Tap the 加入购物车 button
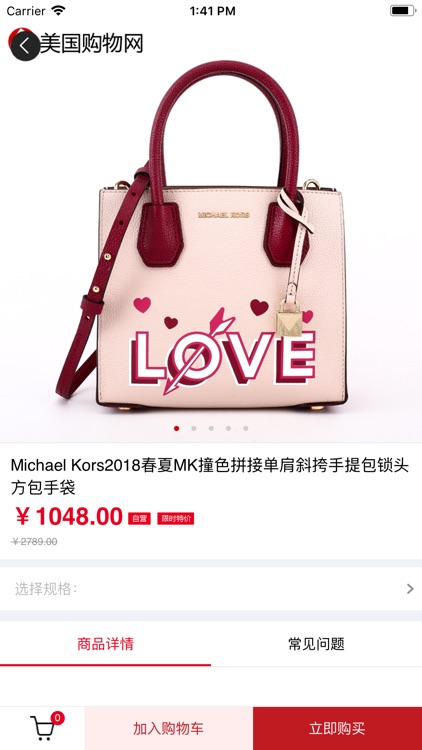 click(x=169, y=728)
